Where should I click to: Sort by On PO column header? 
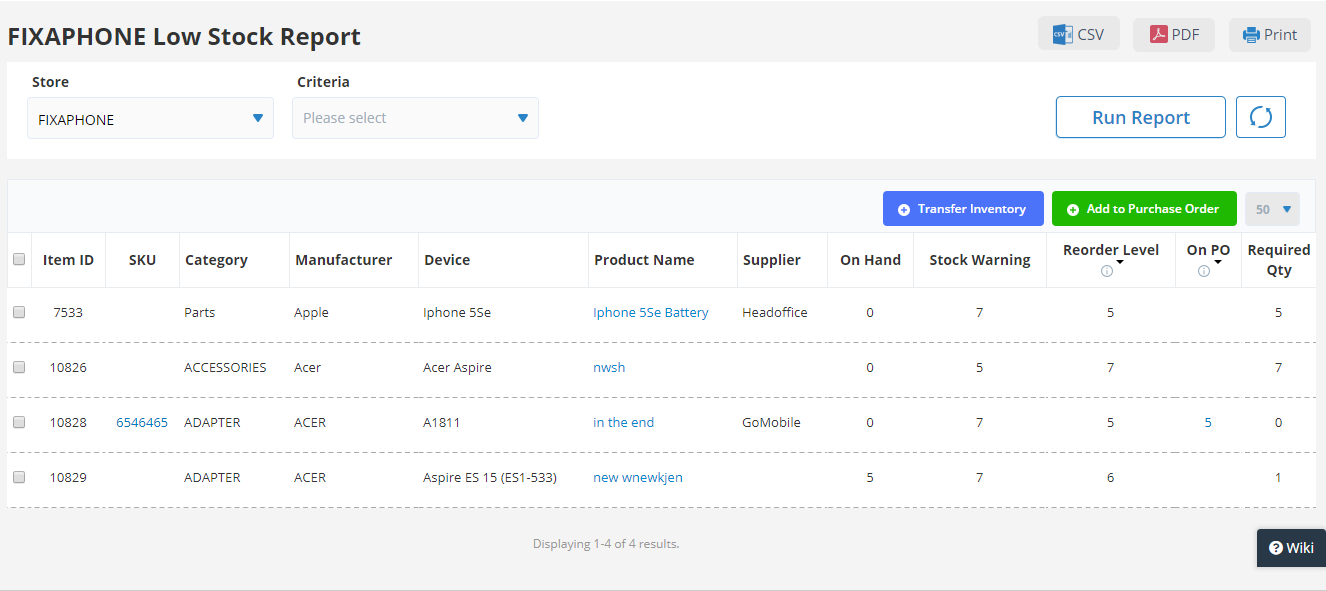click(x=1208, y=250)
